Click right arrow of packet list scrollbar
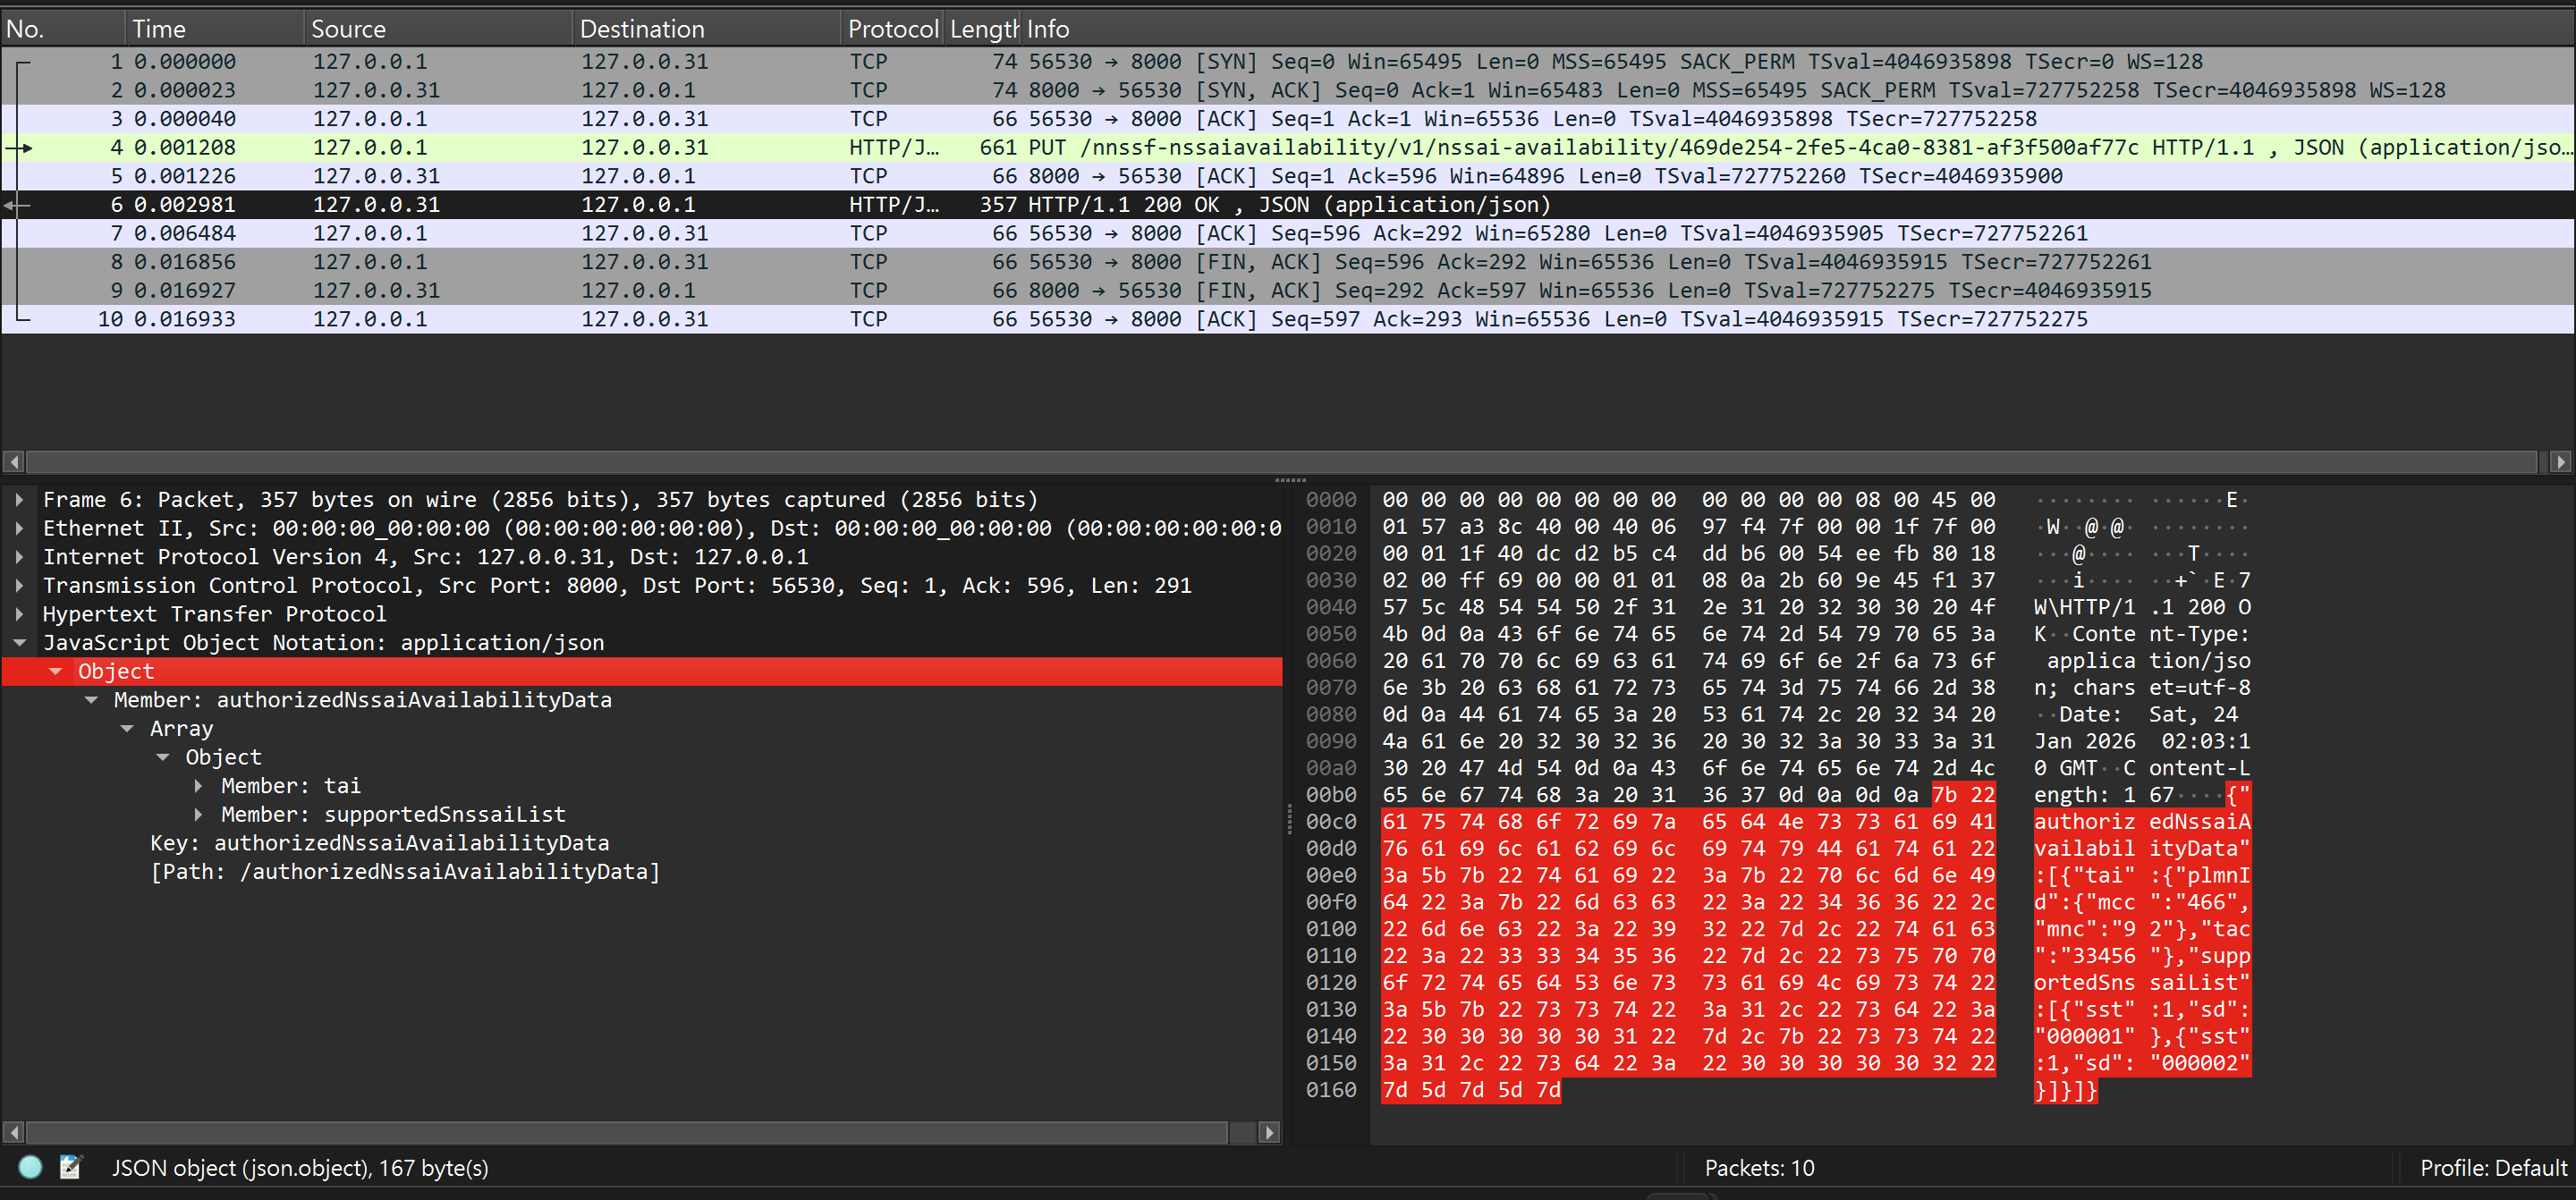2576x1200 pixels. [2560, 462]
